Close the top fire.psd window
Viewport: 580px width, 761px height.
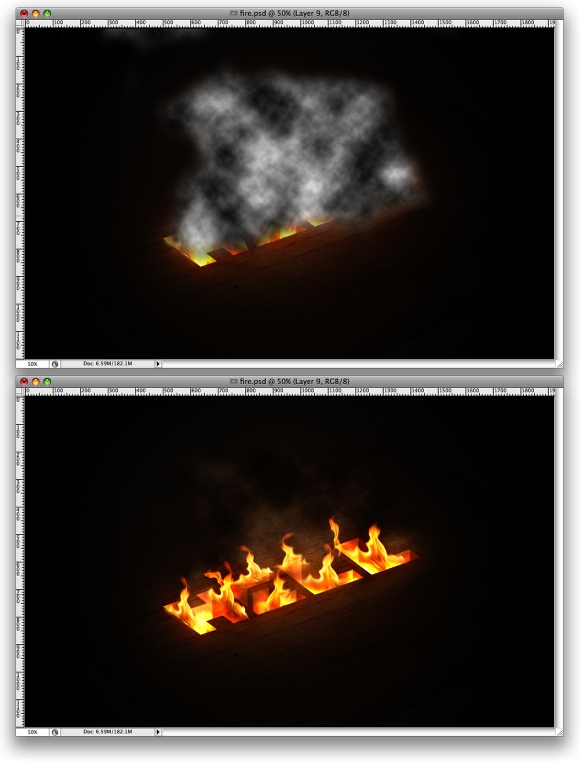coord(24,14)
